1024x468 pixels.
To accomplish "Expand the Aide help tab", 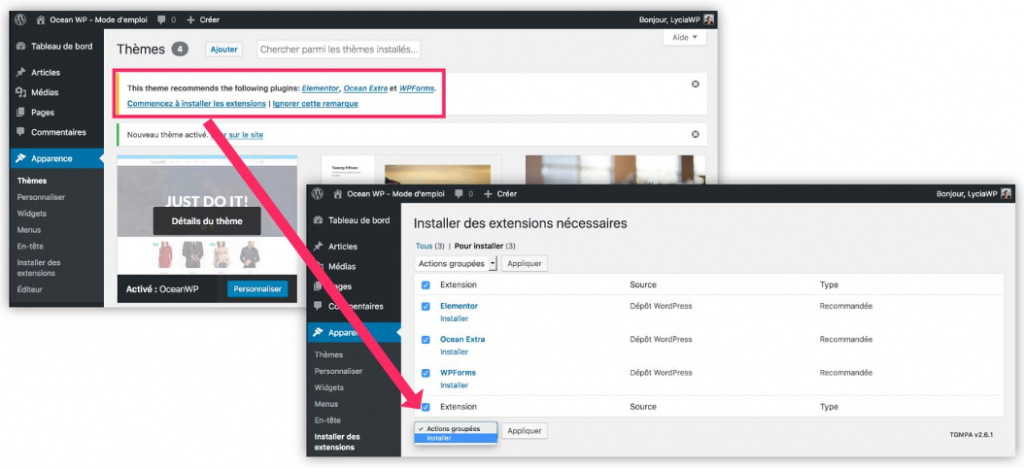I will click(685, 37).
